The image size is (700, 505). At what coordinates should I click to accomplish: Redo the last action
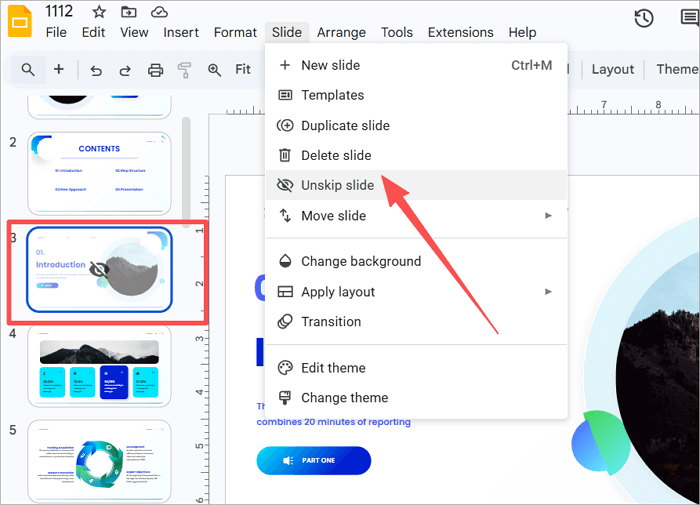(x=125, y=70)
